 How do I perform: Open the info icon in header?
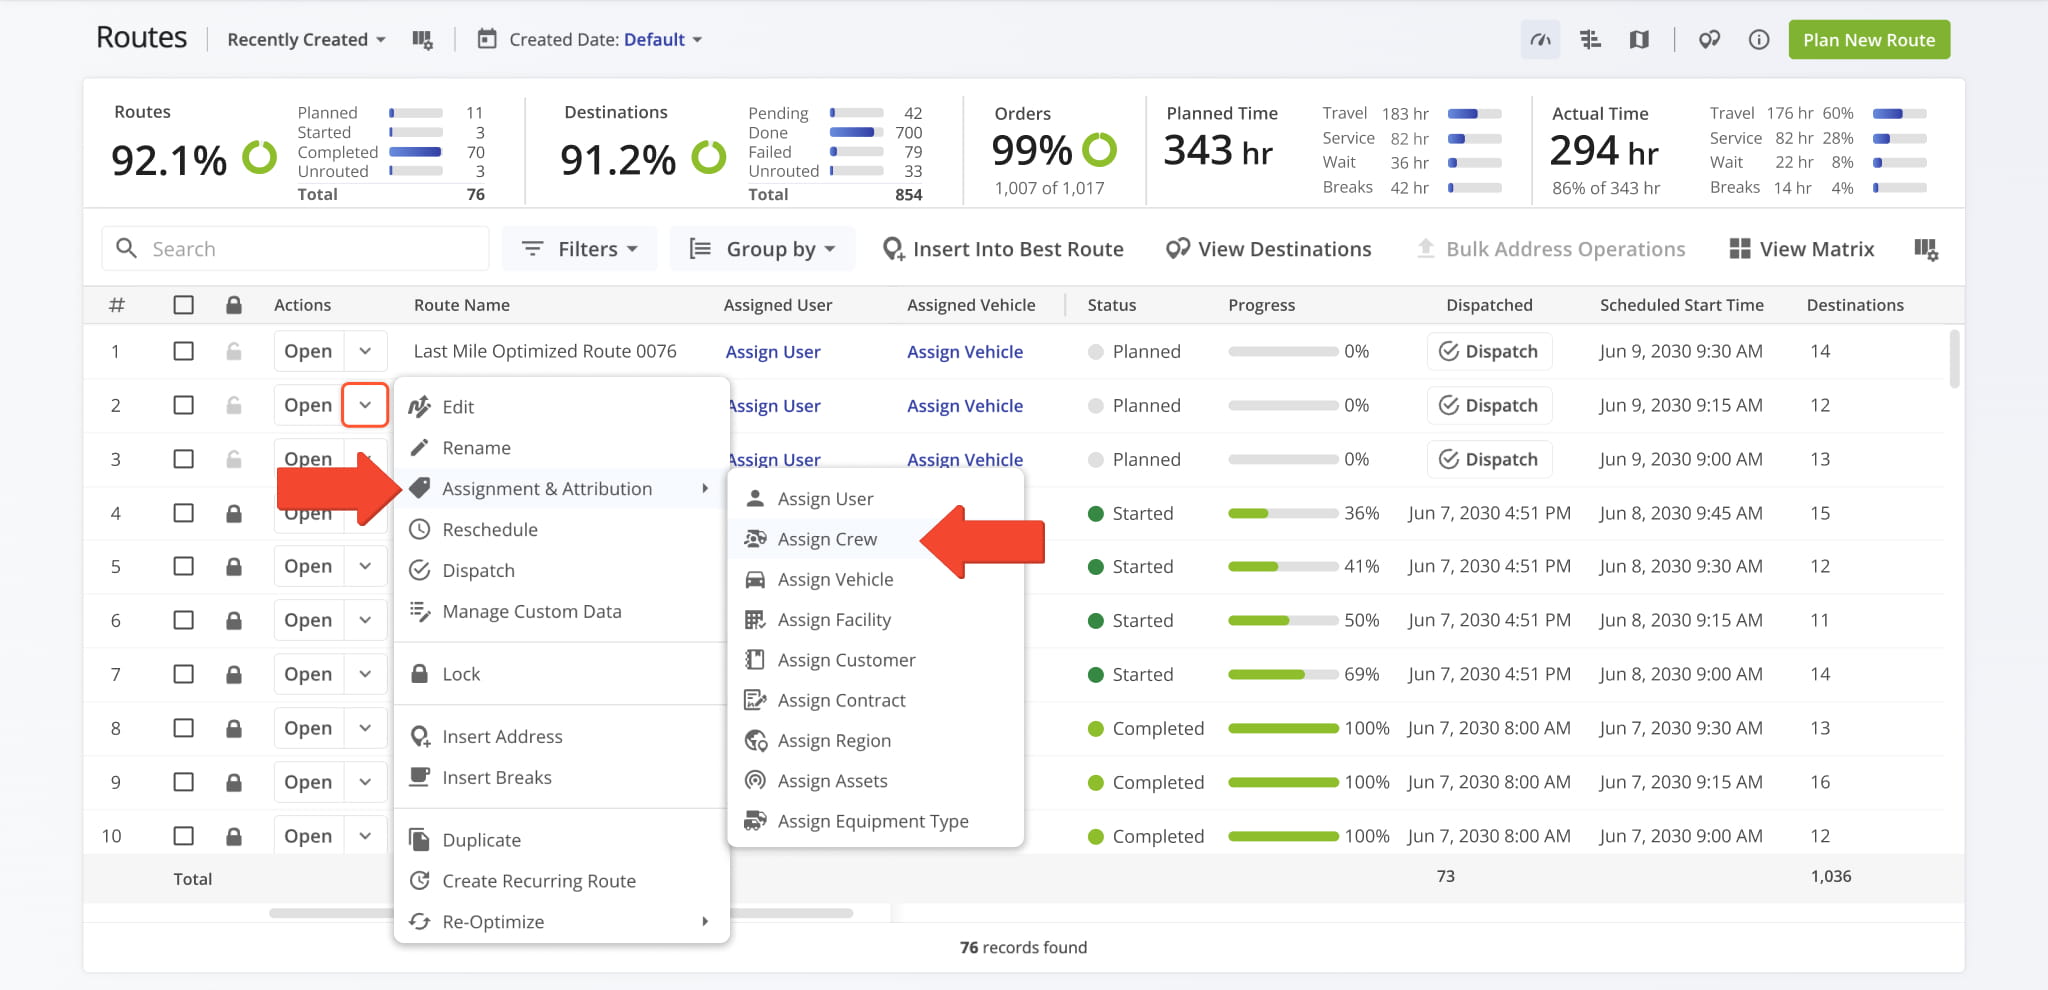click(1759, 40)
